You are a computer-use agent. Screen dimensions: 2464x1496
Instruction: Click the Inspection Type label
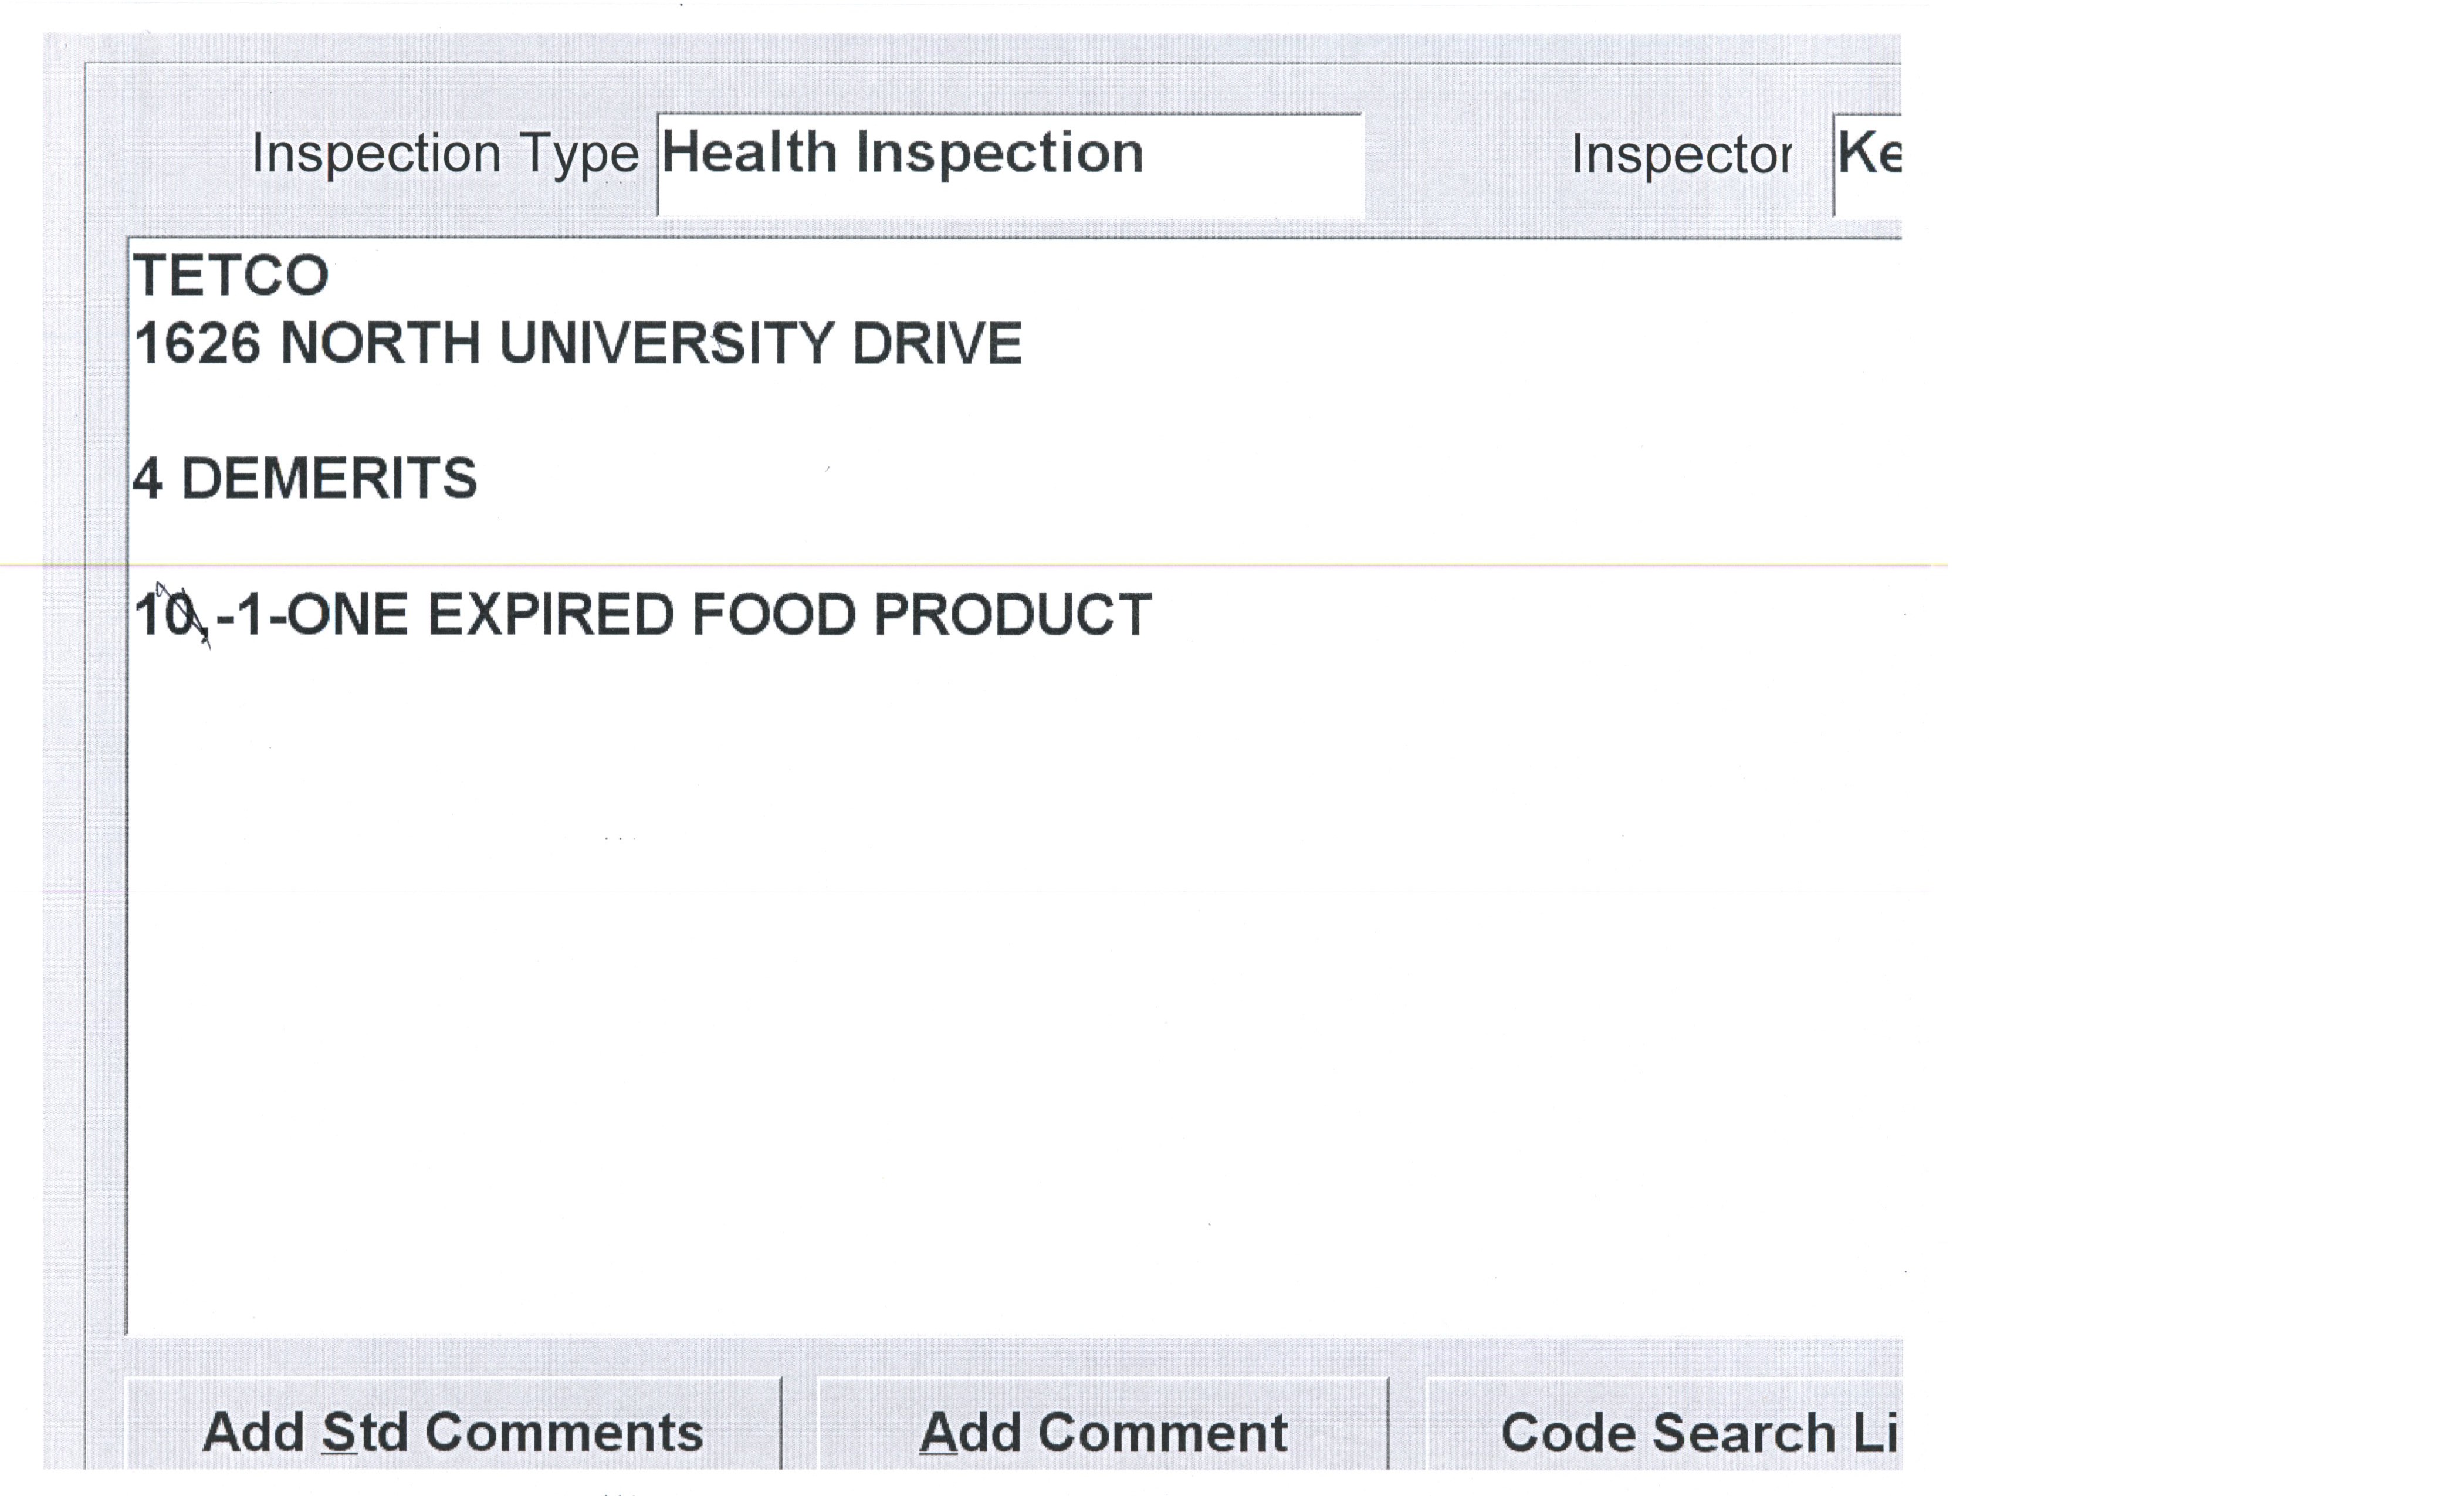click(445, 154)
